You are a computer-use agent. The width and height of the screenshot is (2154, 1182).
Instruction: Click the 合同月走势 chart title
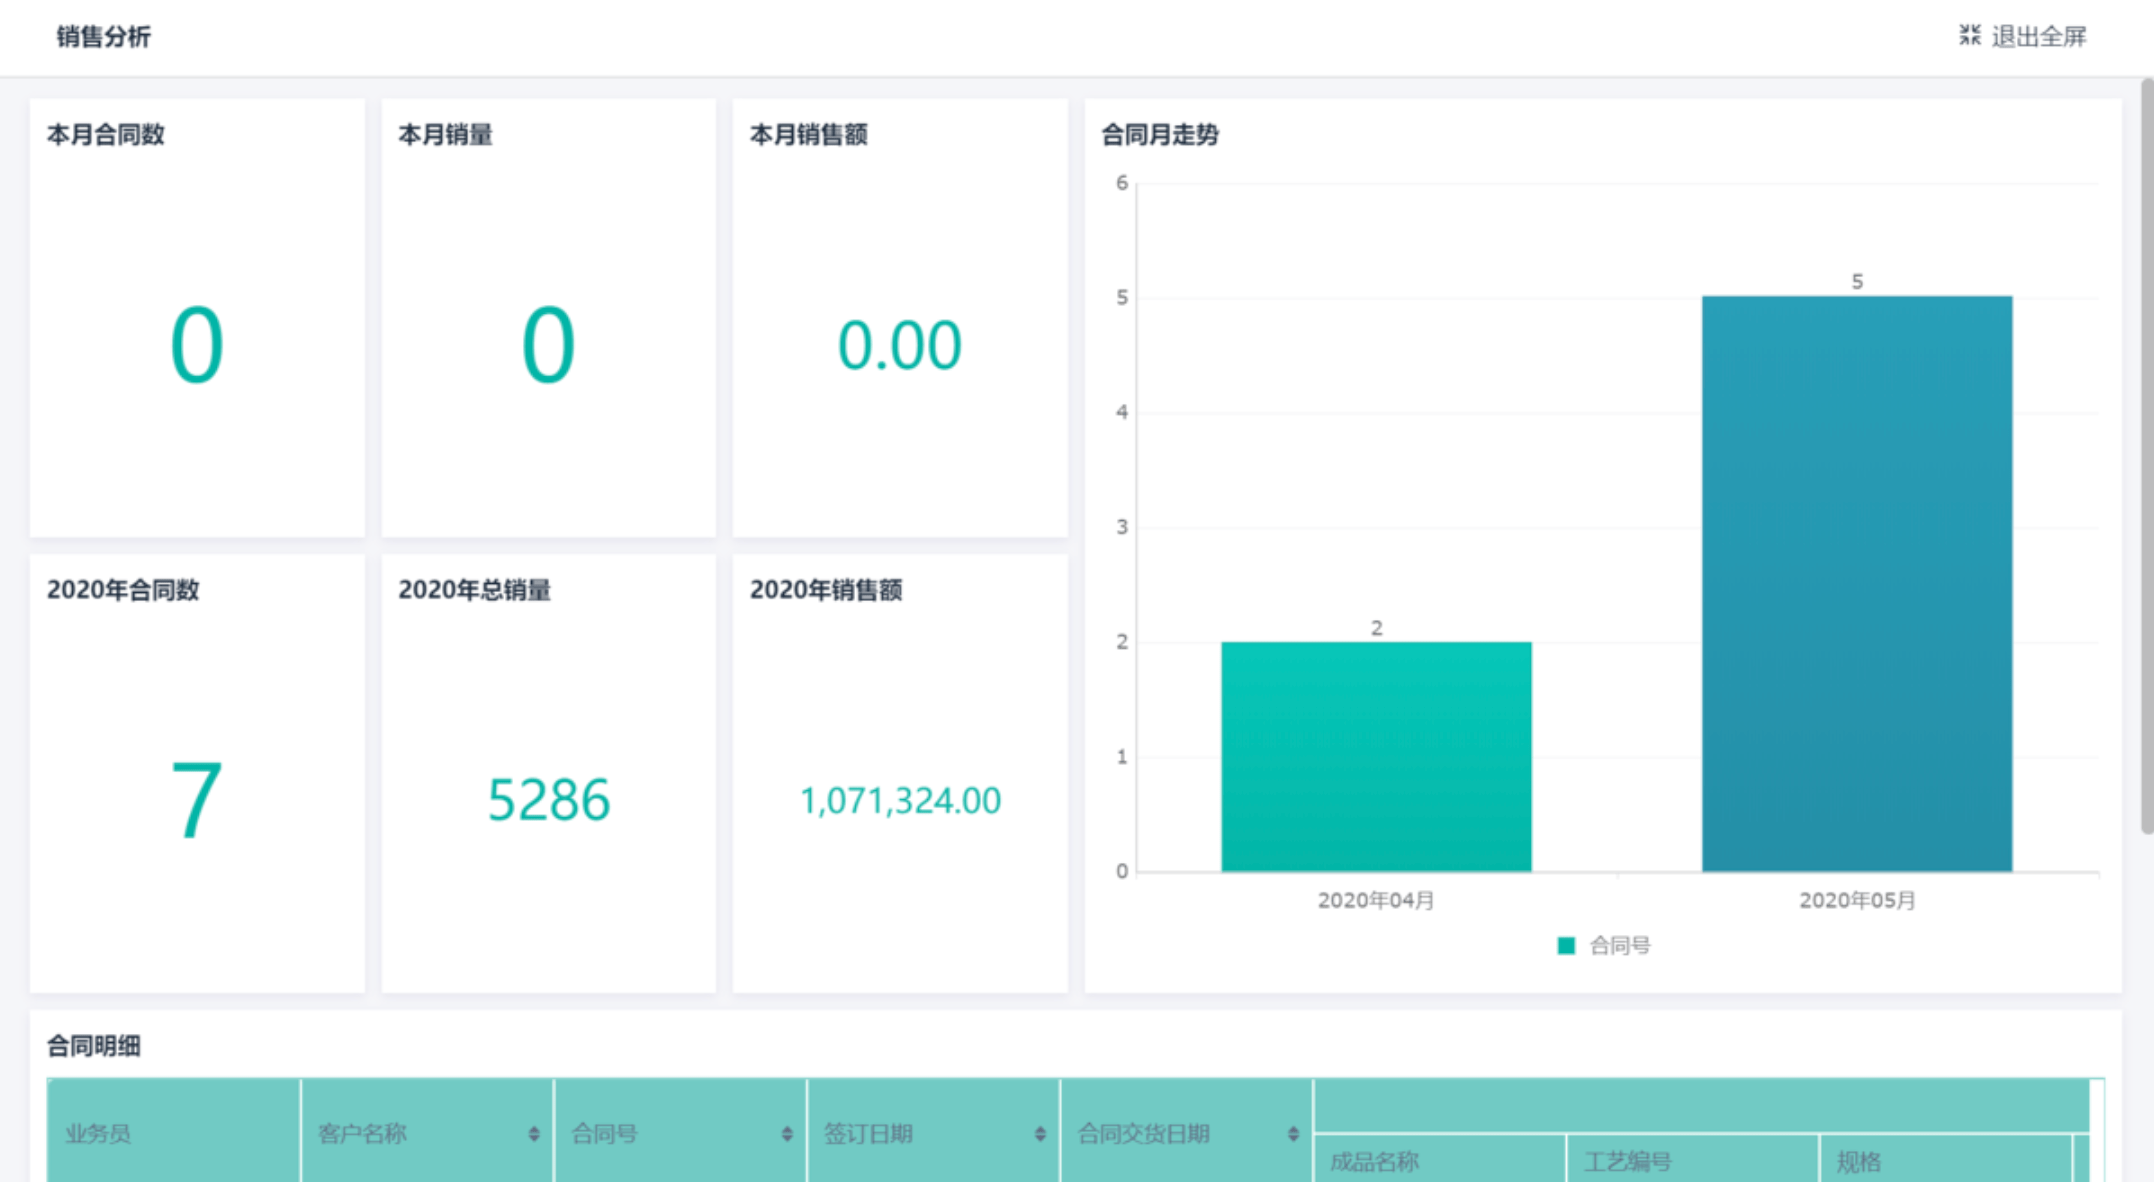(x=1160, y=134)
